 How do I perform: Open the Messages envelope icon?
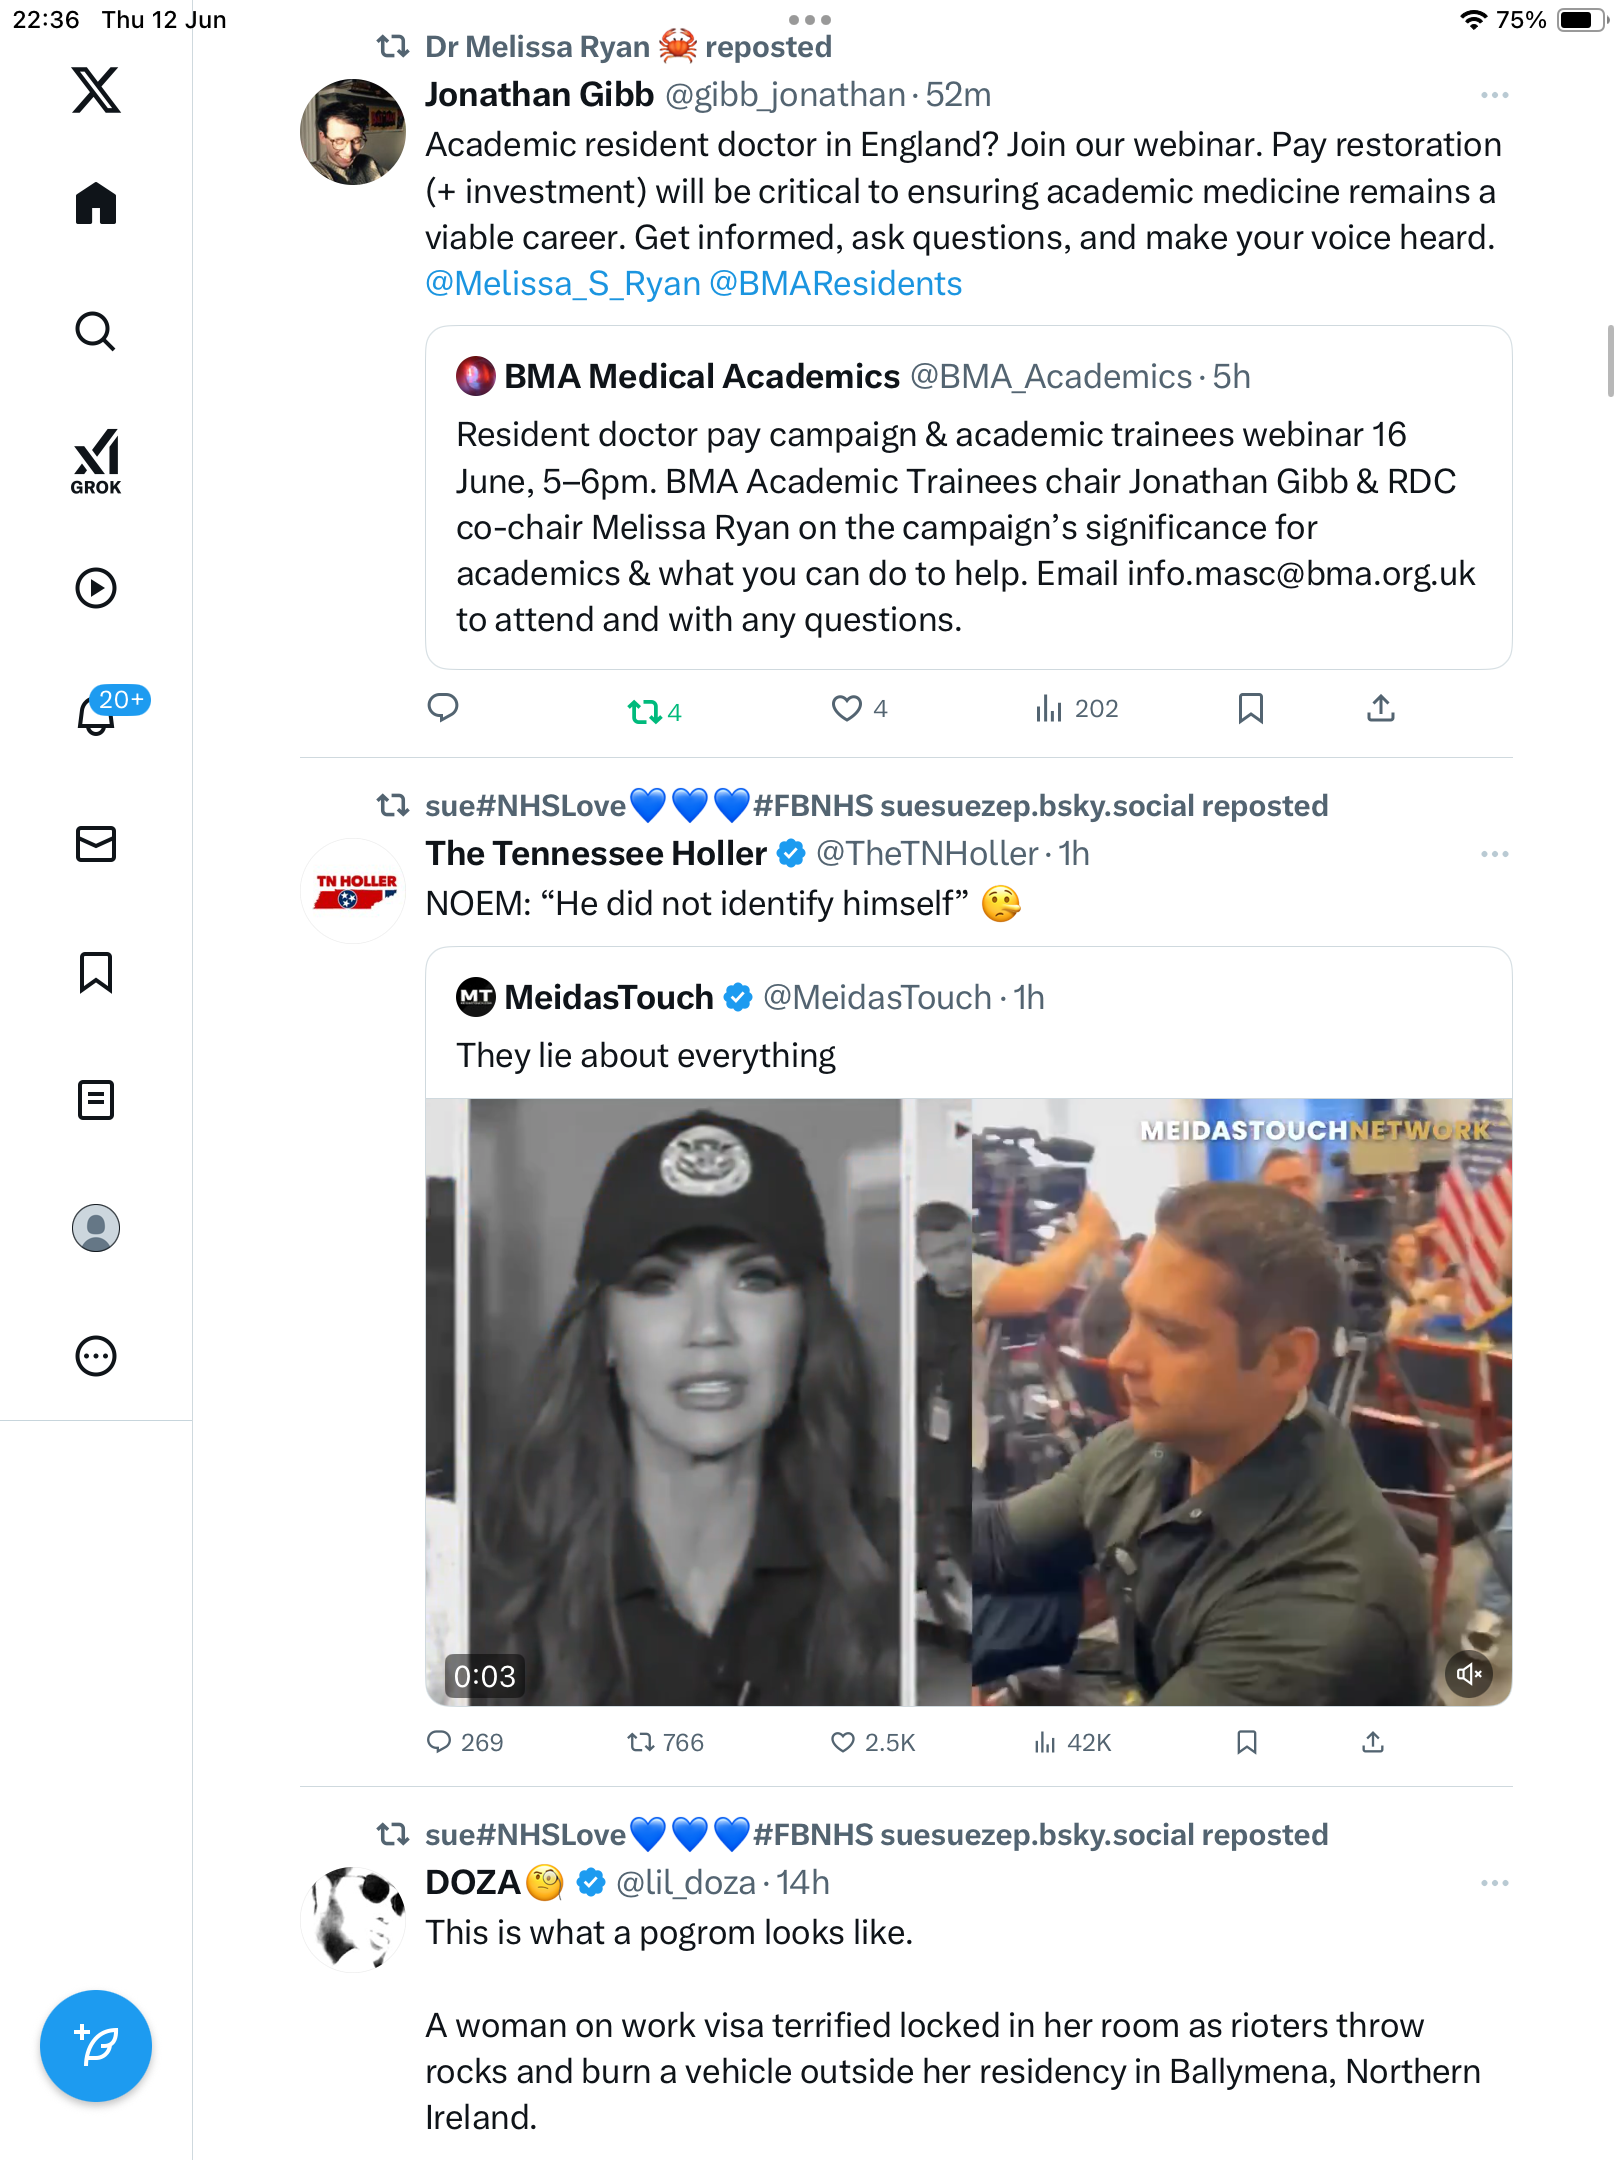pyautogui.click(x=96, y=844)
